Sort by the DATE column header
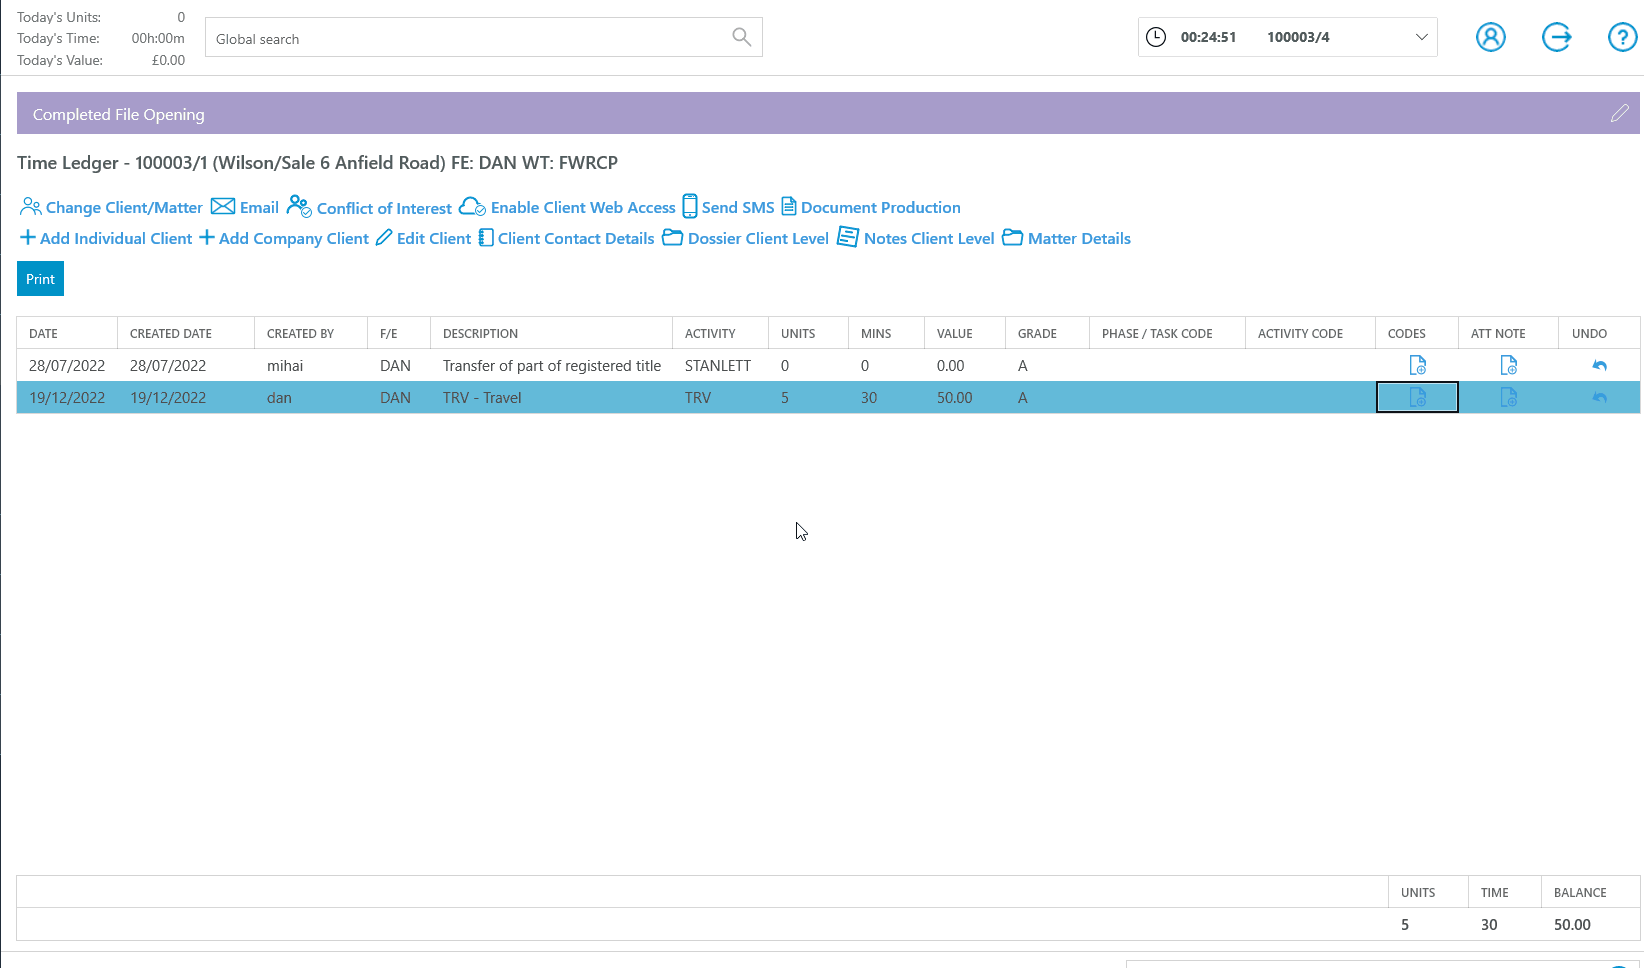Viewport: 1644px width, 968px height. coord(67,333)
